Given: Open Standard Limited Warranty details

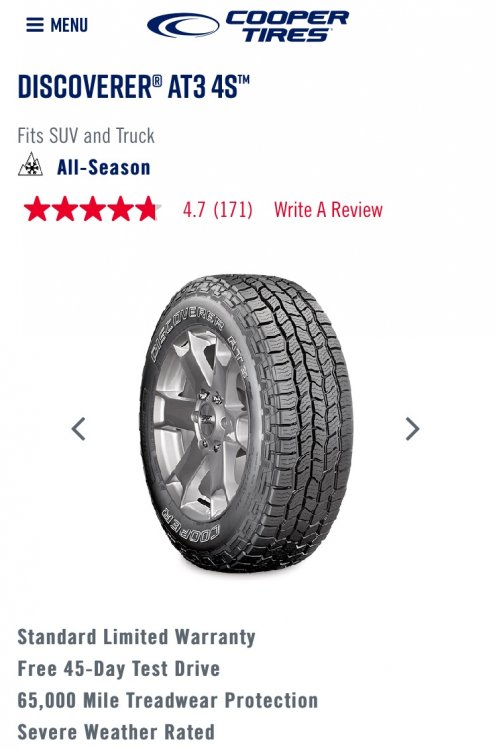Looking at the screenshot, I should (x=136, y=637).
